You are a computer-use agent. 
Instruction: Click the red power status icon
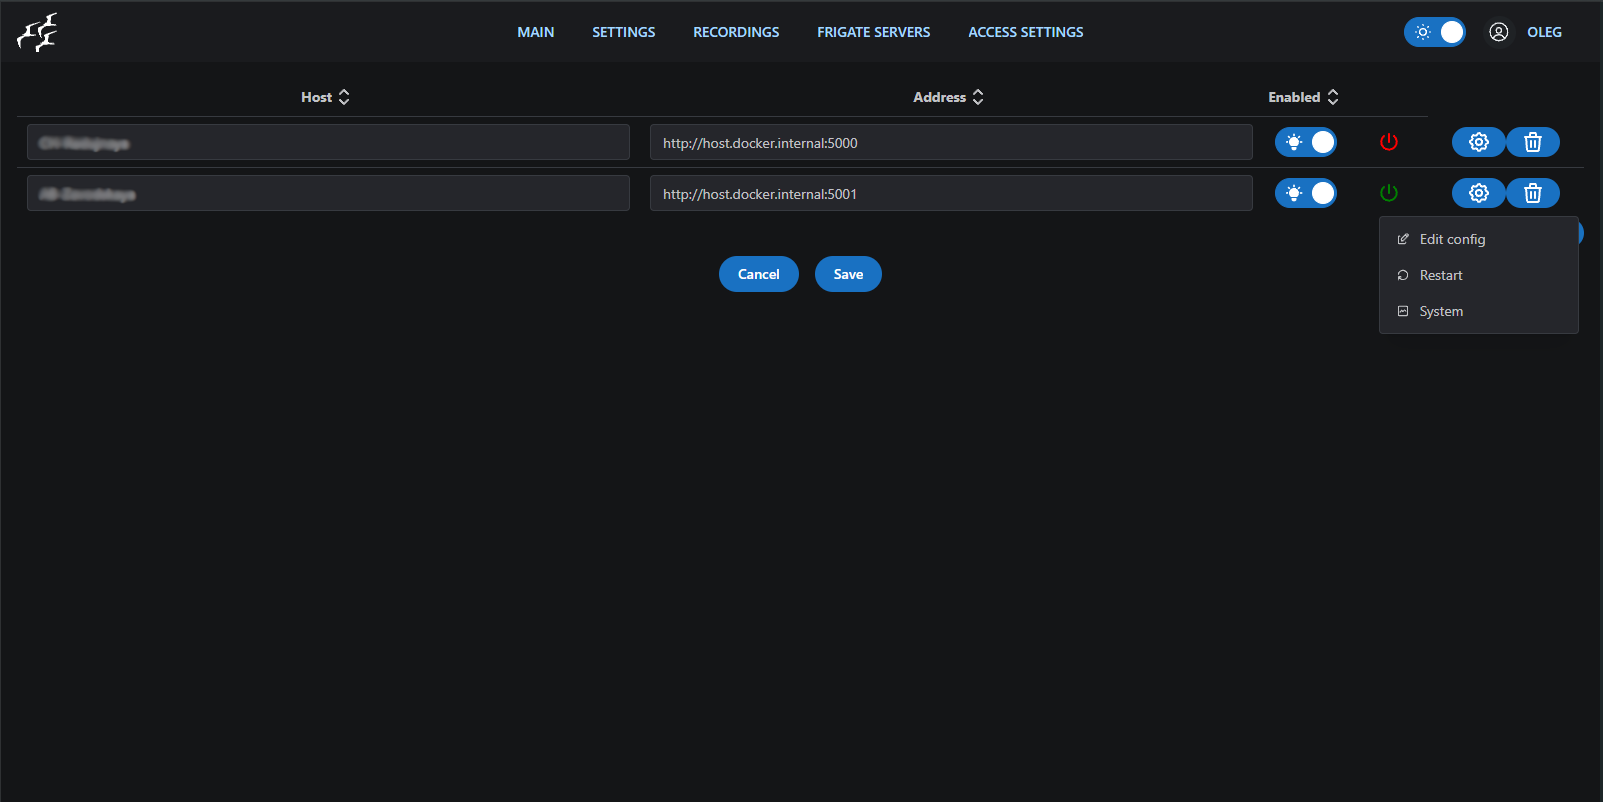tap(1388, 142)
